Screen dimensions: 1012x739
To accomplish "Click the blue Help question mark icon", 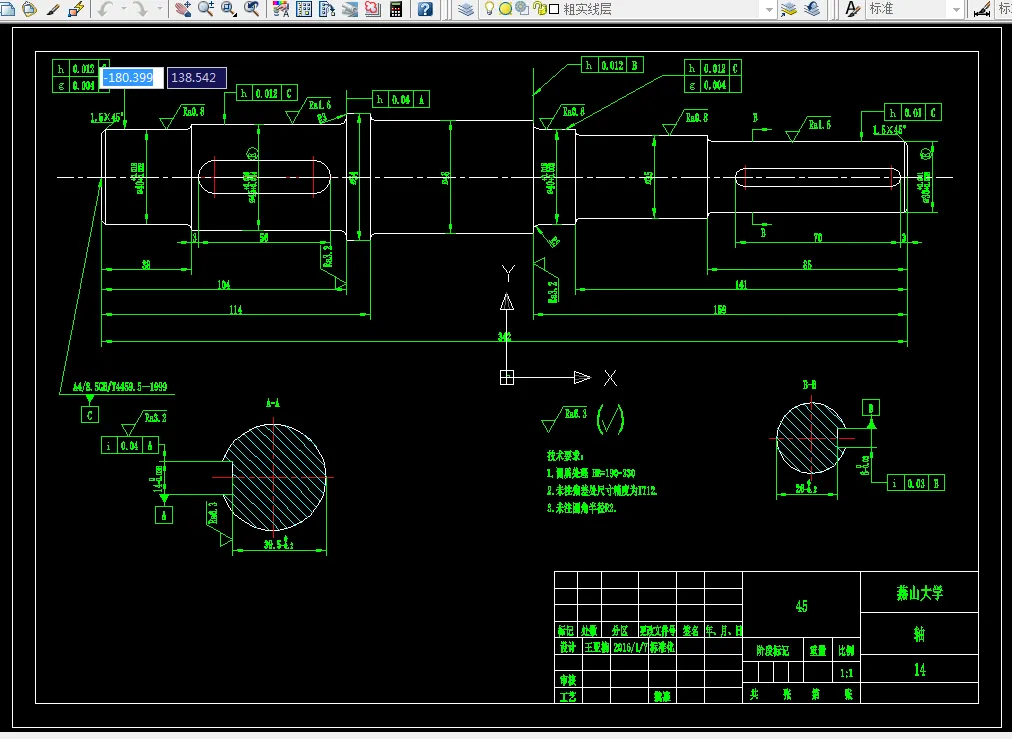I will pyautogui.click(x=425, y=9).
